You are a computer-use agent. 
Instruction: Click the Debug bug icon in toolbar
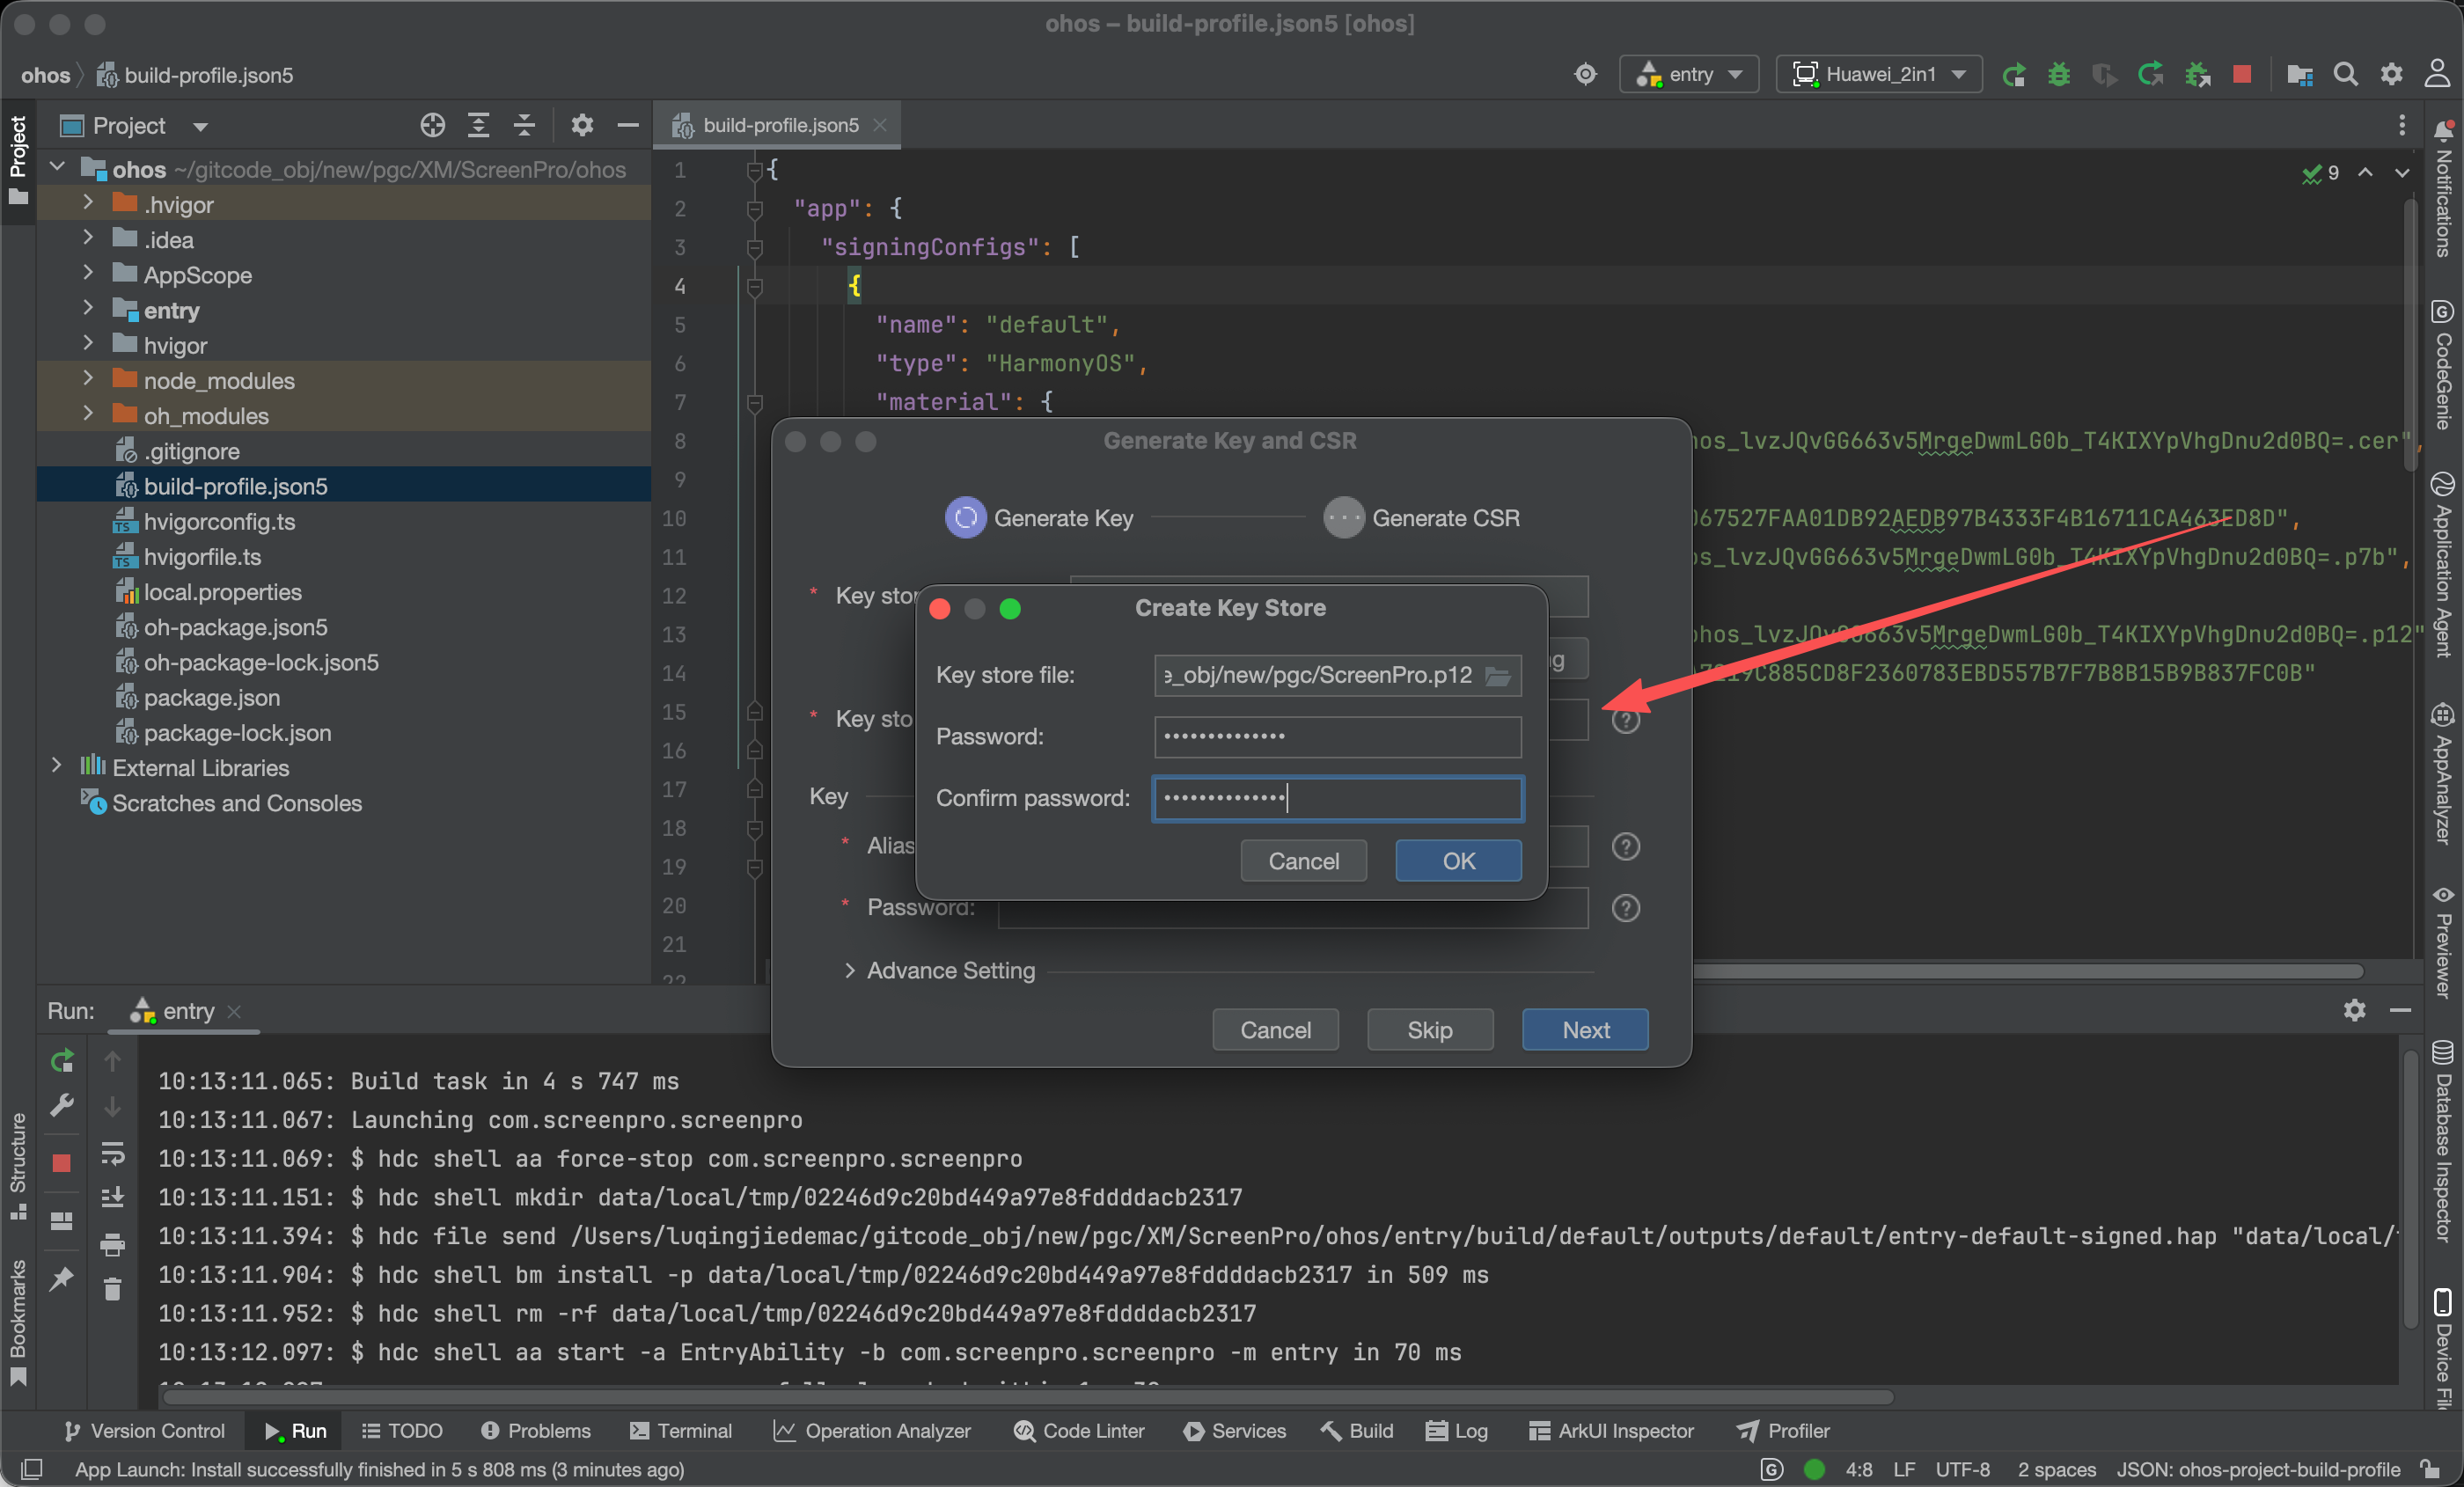(x=2058, y=74)
